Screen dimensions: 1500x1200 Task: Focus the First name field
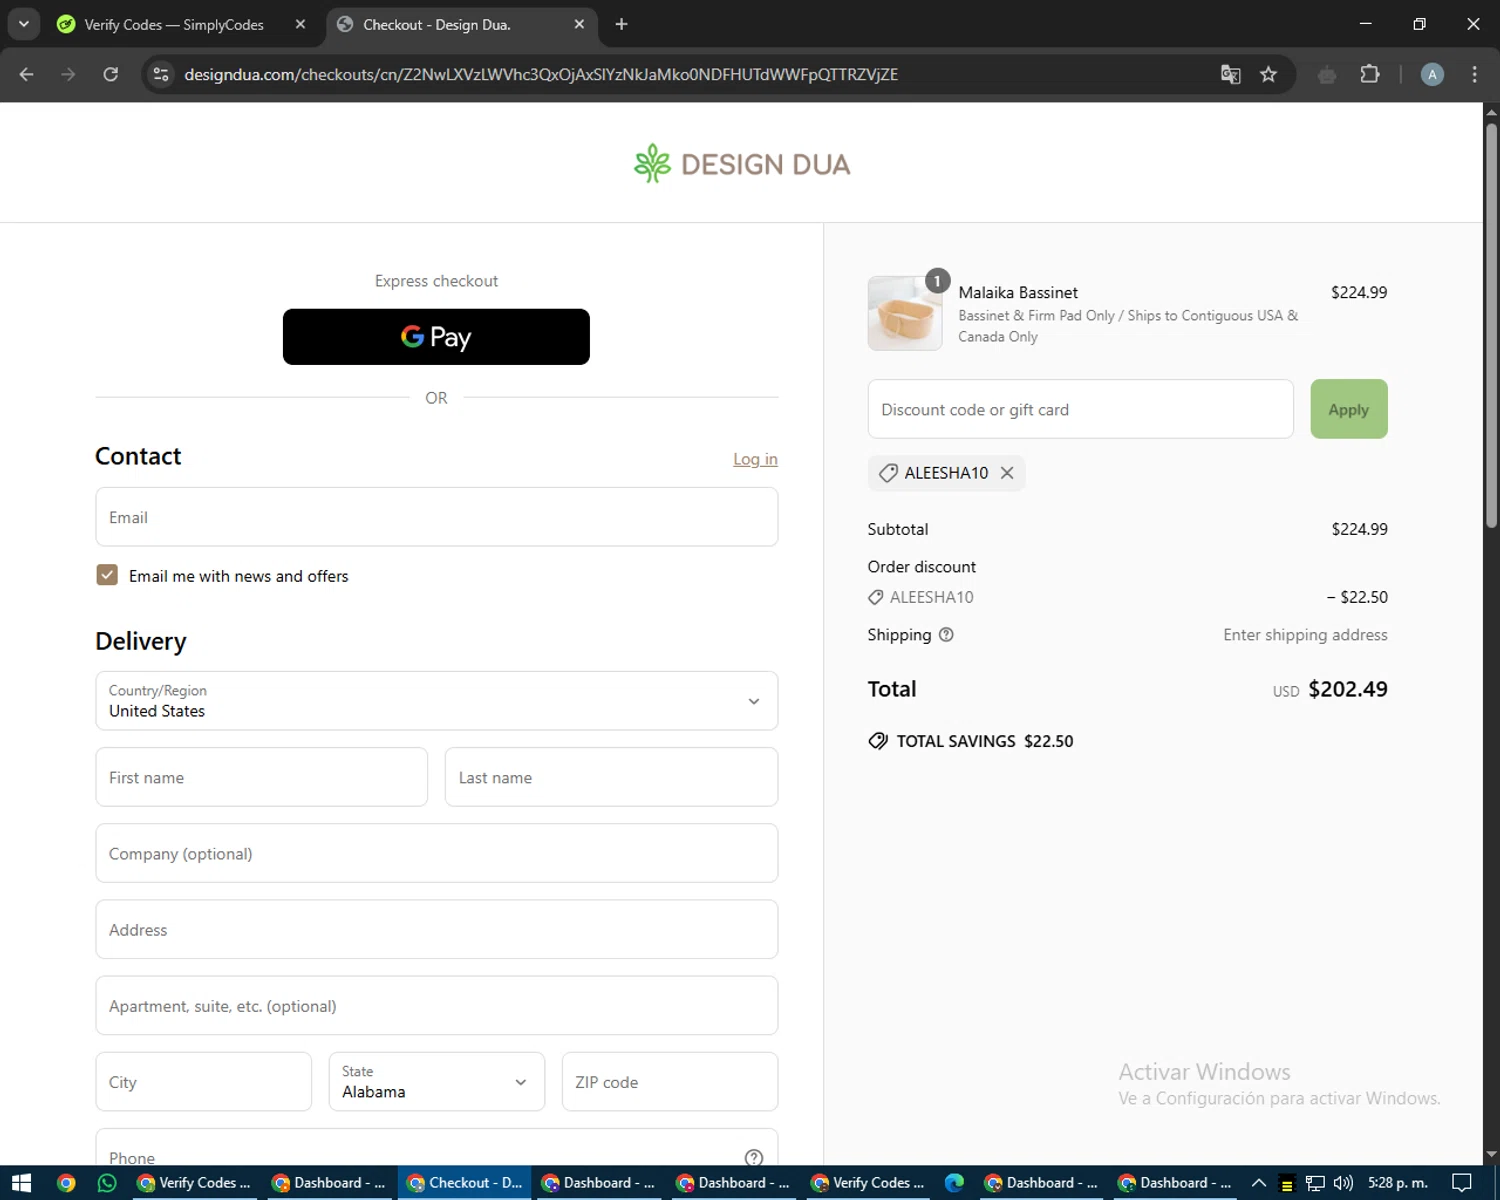pyautogui.click(x=262, y=777)
